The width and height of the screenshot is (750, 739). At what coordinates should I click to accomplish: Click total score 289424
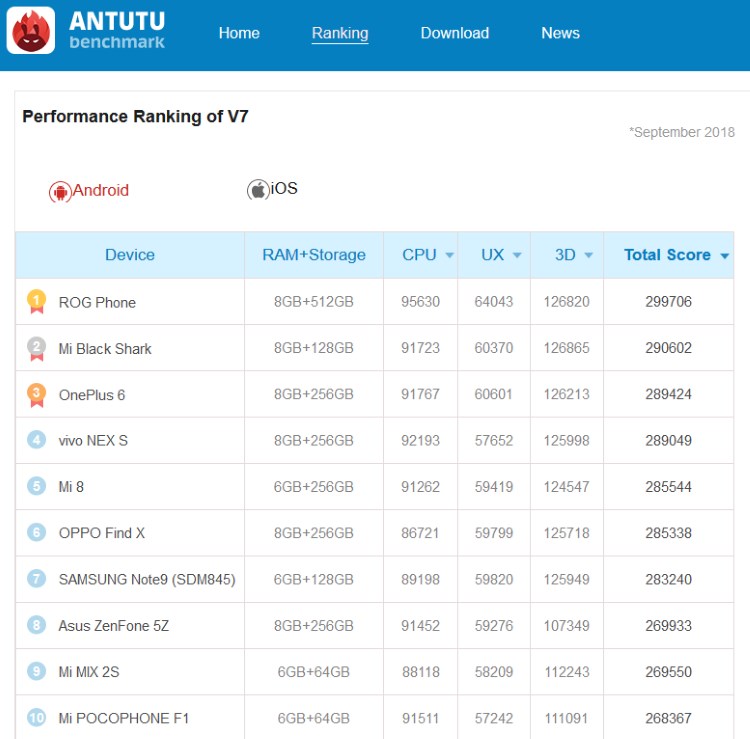[668, 394]
